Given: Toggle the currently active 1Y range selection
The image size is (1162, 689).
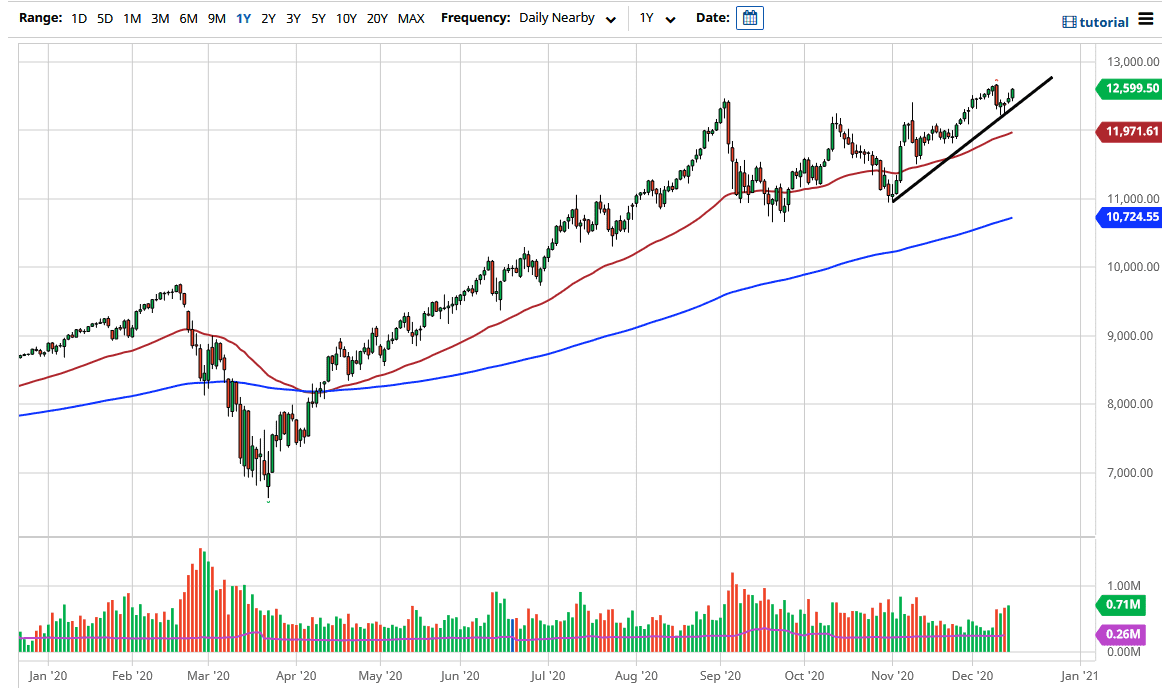Looking at the screenshot, I should tap(242, 17).
